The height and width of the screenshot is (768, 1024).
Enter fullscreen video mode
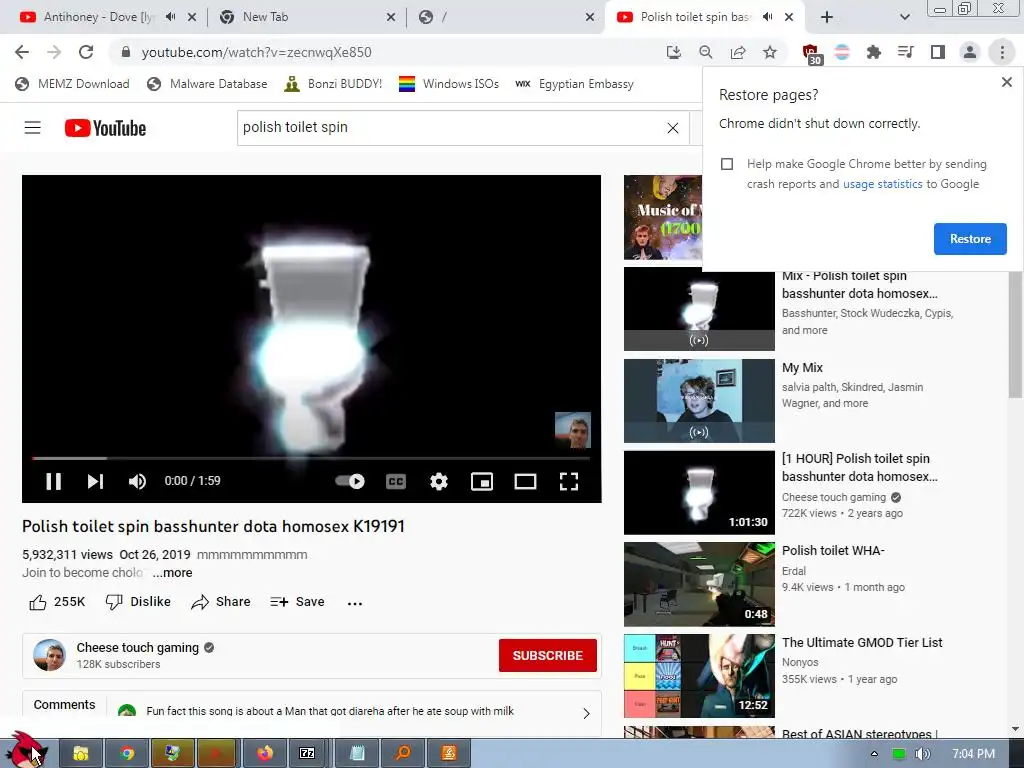[x=569, y=481]
